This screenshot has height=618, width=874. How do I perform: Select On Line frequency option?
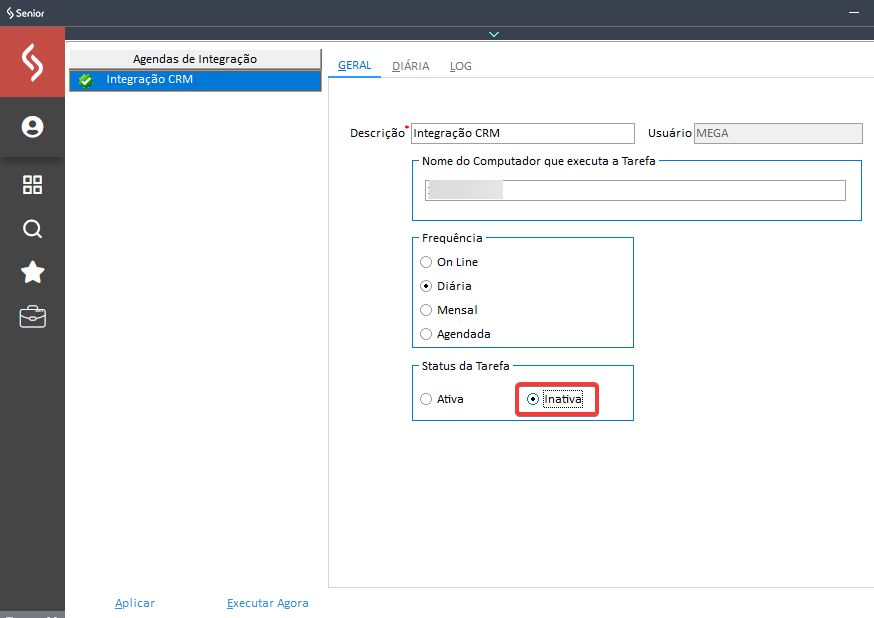pos(427,262)
